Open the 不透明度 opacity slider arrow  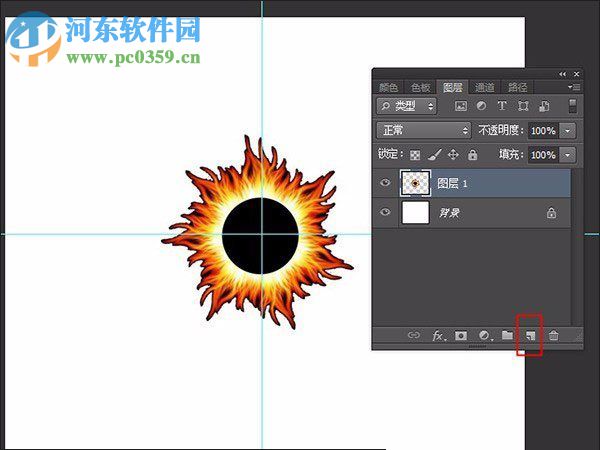(567, 130)
